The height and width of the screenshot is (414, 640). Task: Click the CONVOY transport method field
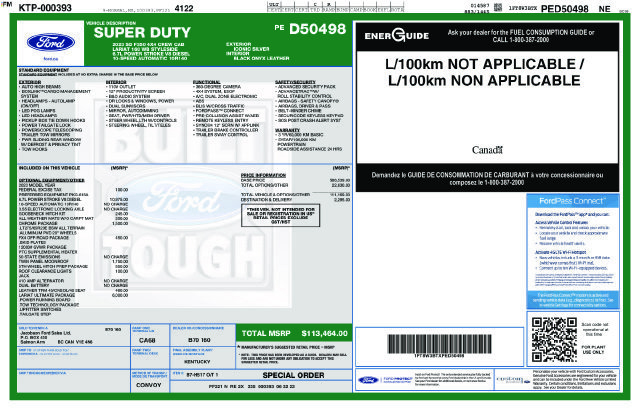tap(149, 385)
